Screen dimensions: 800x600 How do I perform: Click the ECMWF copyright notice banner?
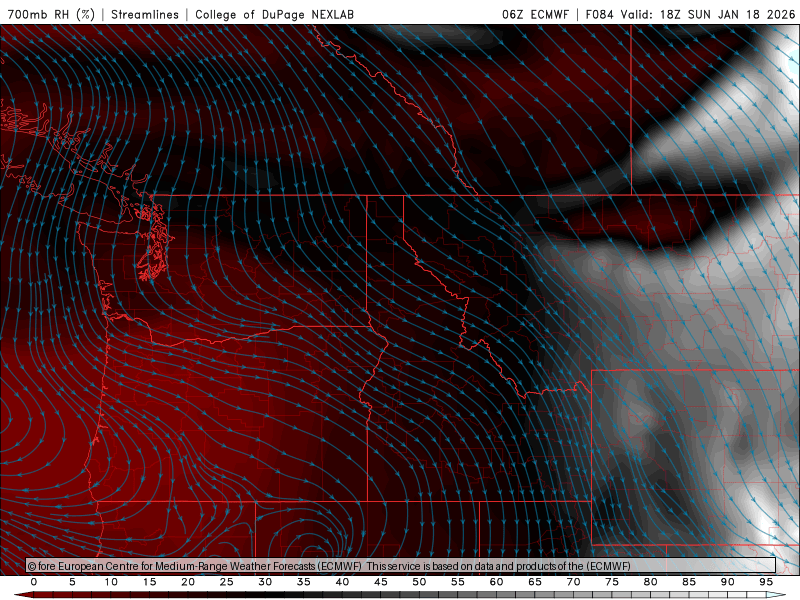click(x=401, y=566)
